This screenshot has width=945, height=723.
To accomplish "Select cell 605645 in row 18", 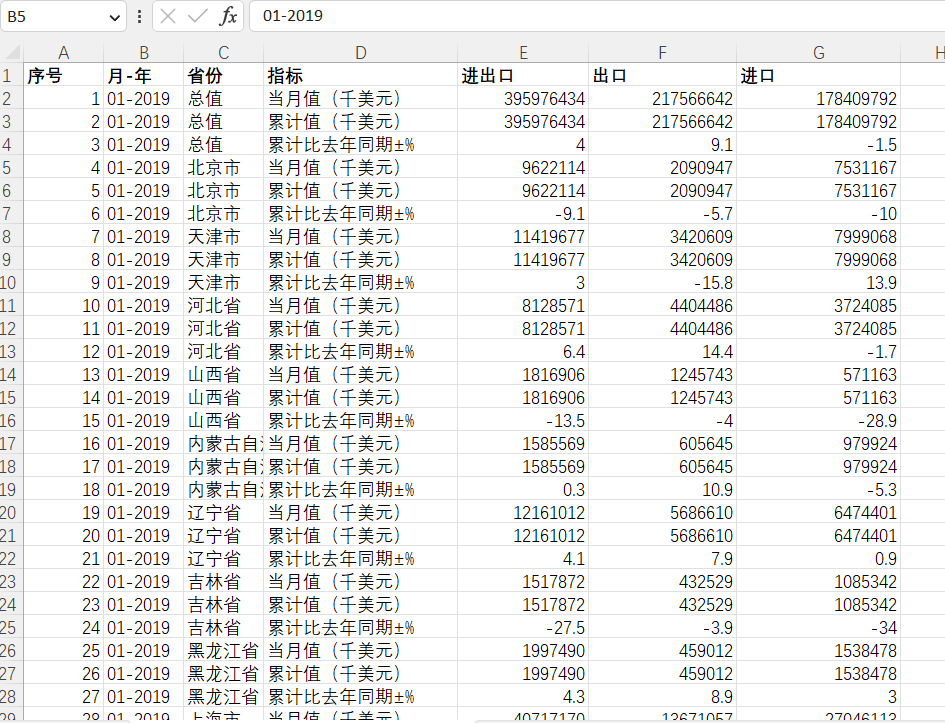I will tap(662, 467).
